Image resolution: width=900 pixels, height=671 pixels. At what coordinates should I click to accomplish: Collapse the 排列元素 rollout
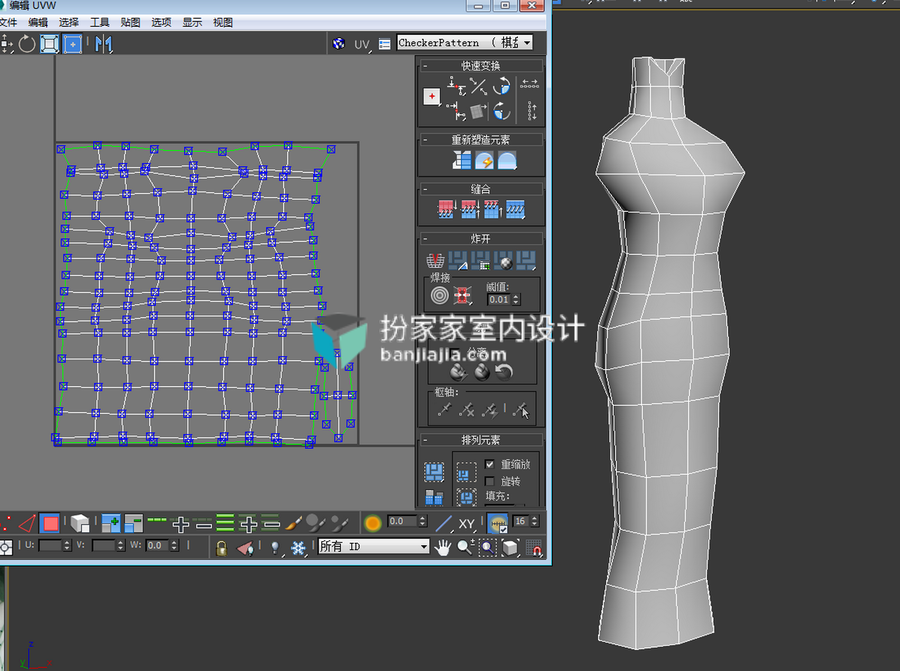coord(426,440)
